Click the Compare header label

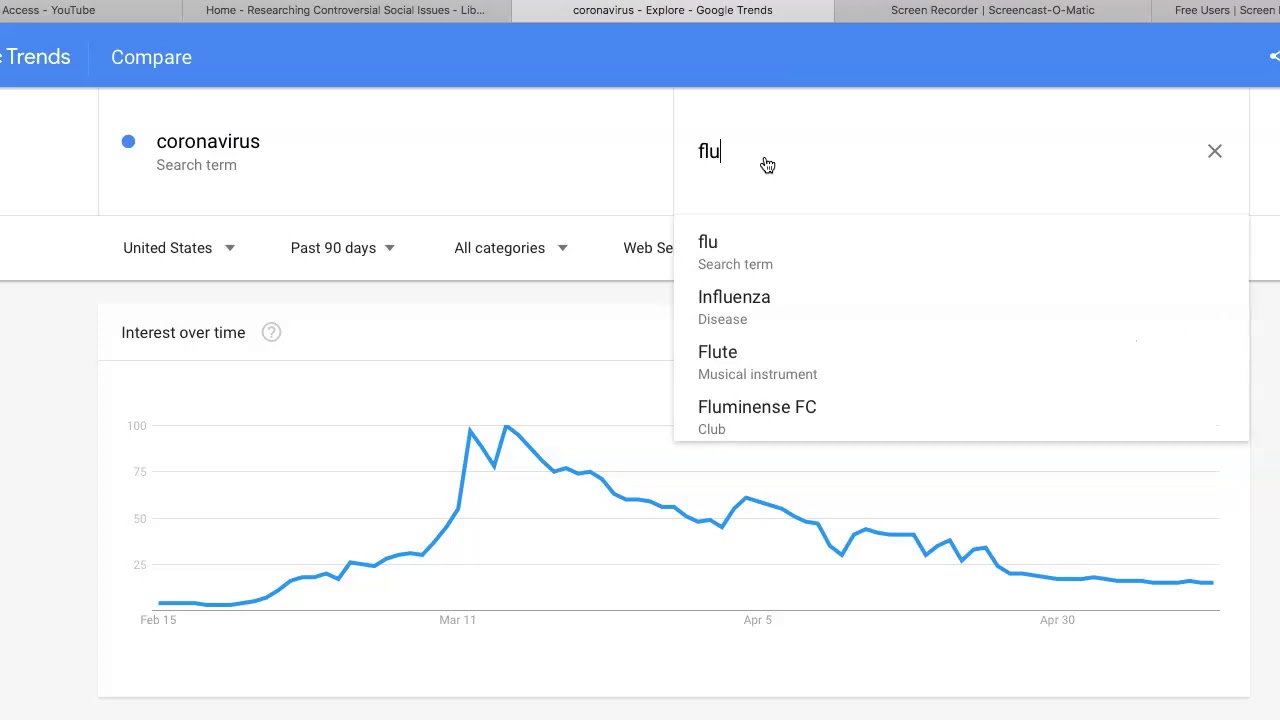151,57
